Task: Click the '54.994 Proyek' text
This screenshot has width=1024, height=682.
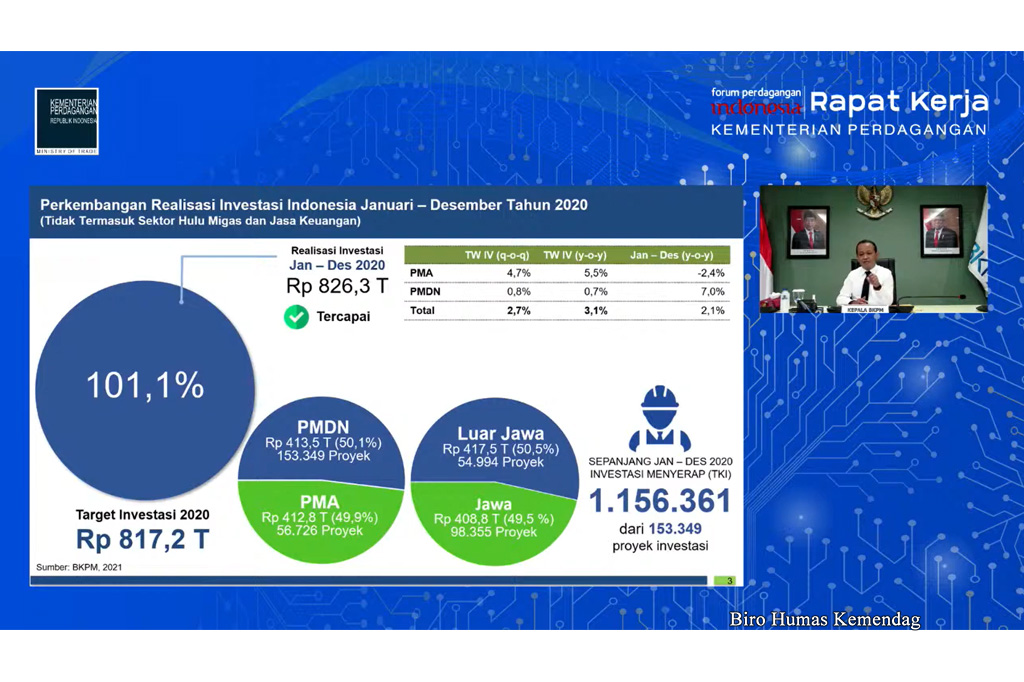Action: pyautogui.click(x=501, y=463)
